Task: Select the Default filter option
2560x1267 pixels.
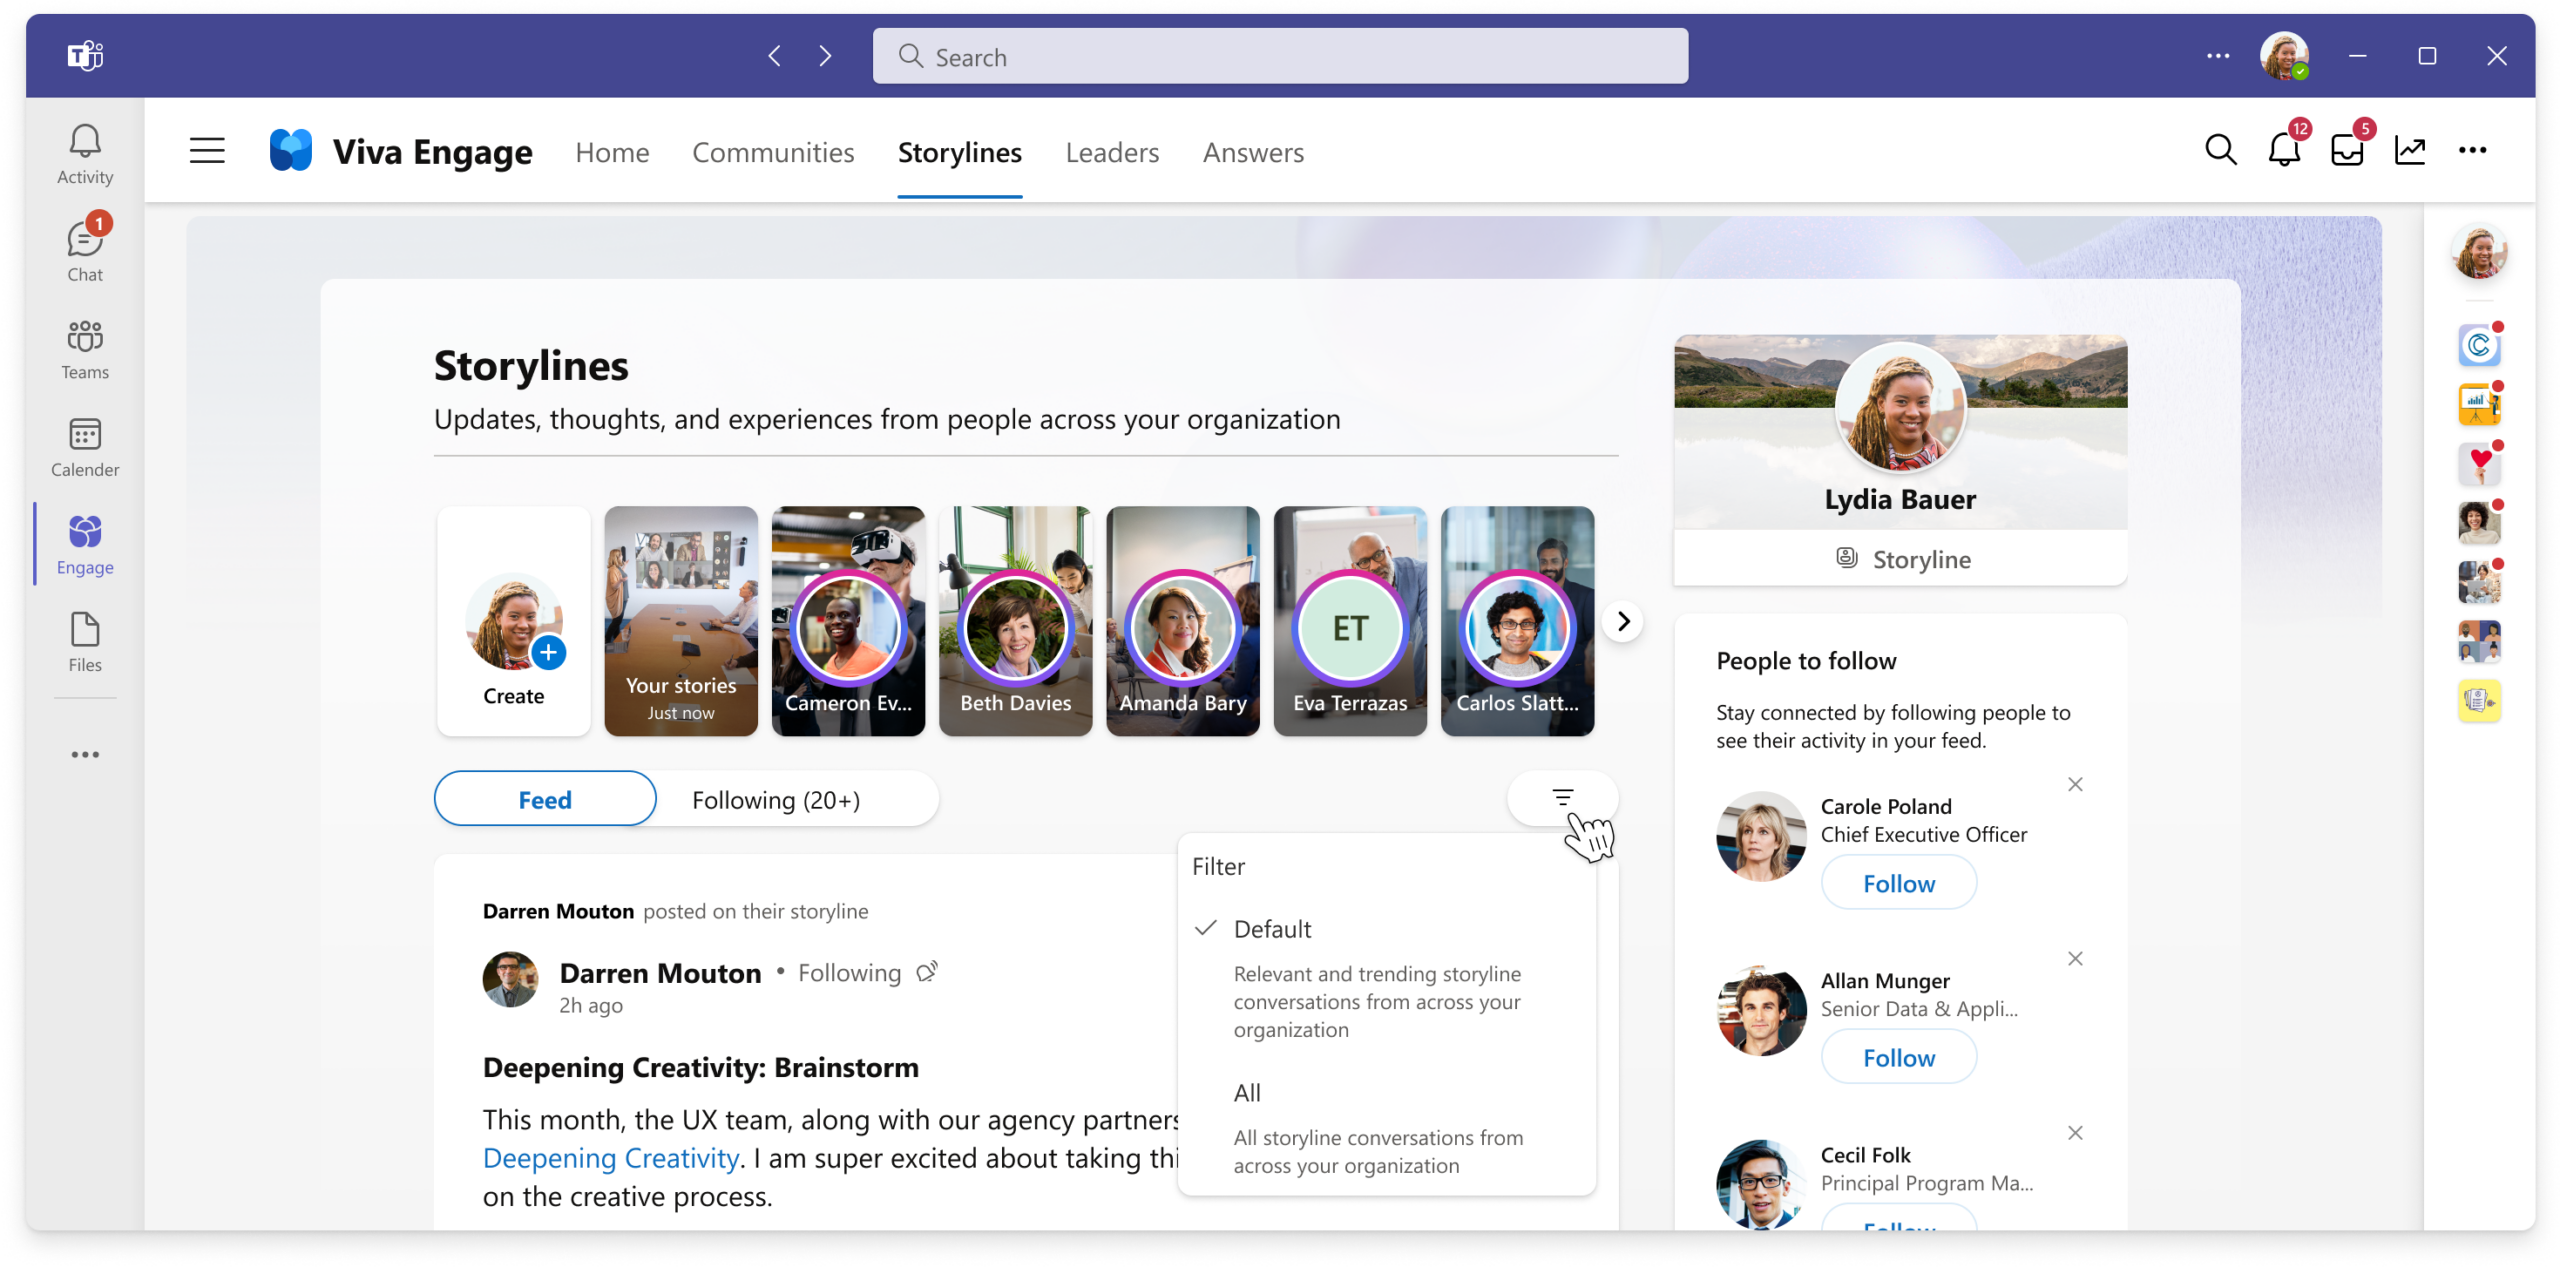Action: coord(1388,978)
